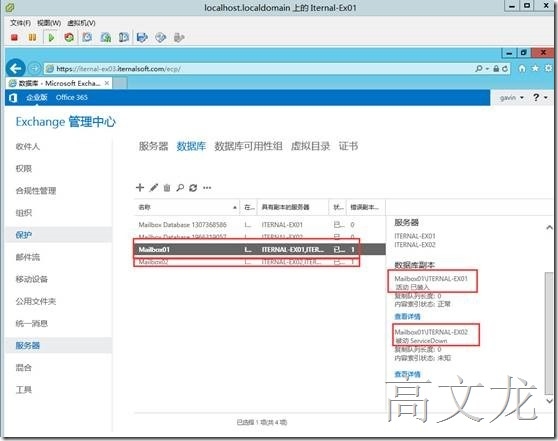Click the 企业版 header link
This screenshot has width=558, height=441.
pyautogui.click(x=36, y=98)
